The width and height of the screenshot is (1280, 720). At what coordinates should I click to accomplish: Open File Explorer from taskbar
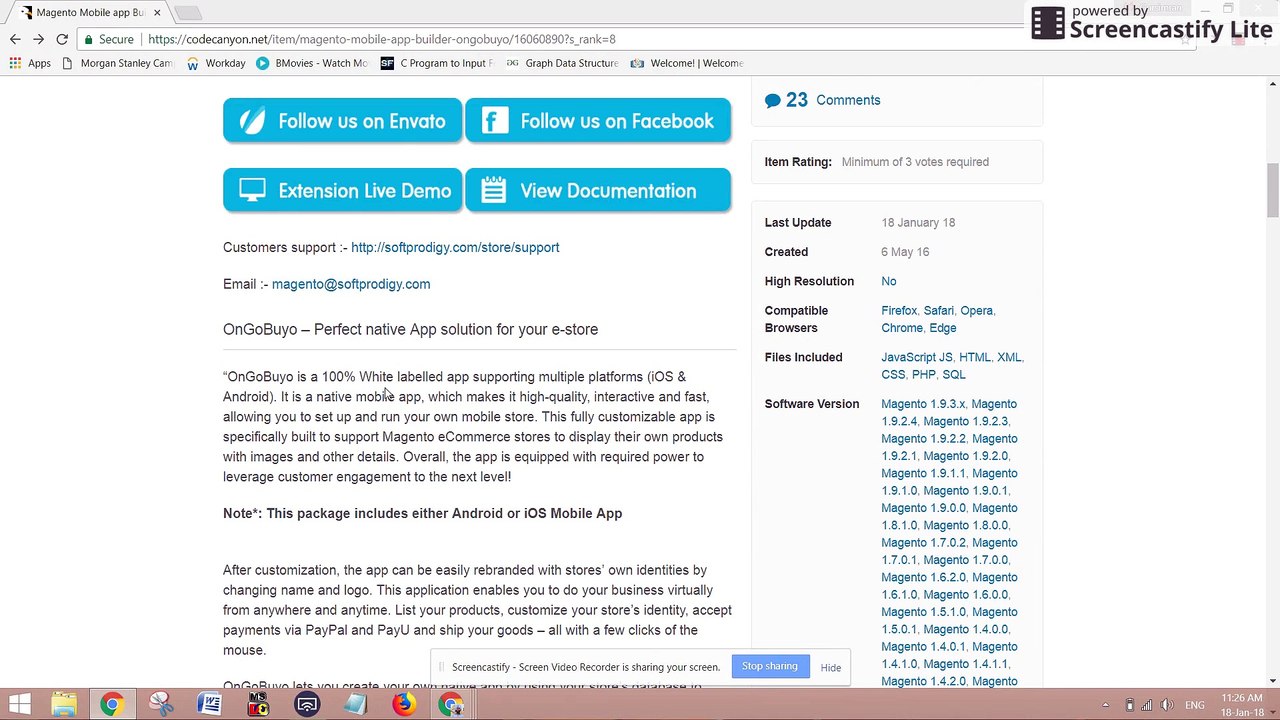(64, 705)
